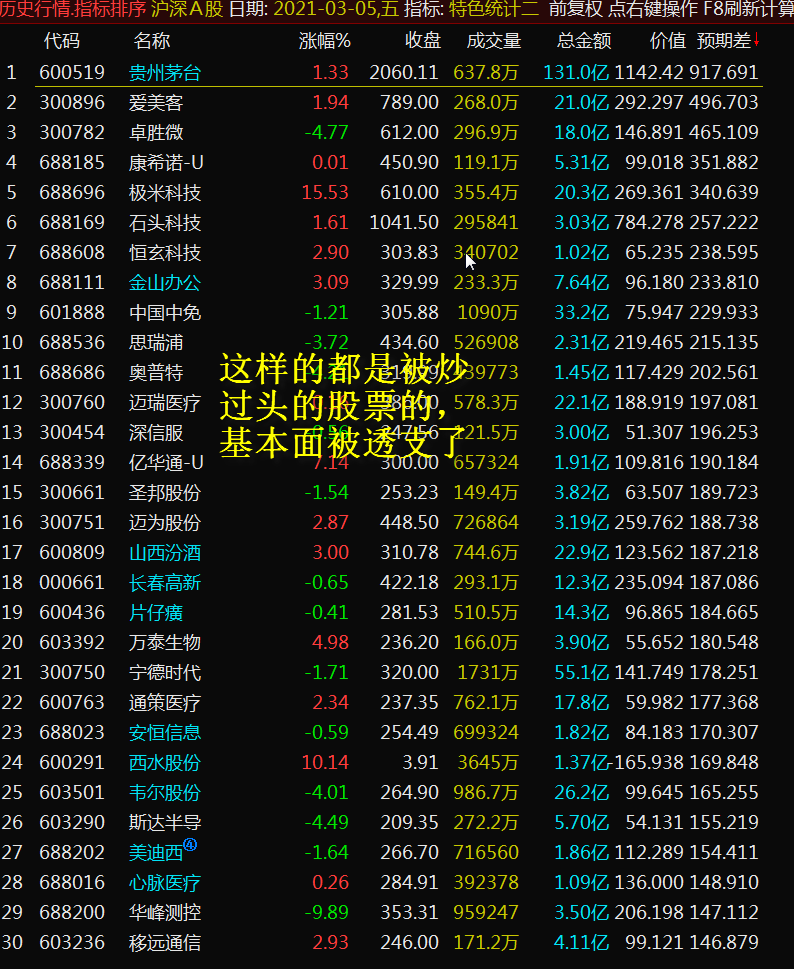Viewport: 794px width, 969px height.
Task: Click the circled 4 badge next to 美迪西
Action: [x=190, y=844]
